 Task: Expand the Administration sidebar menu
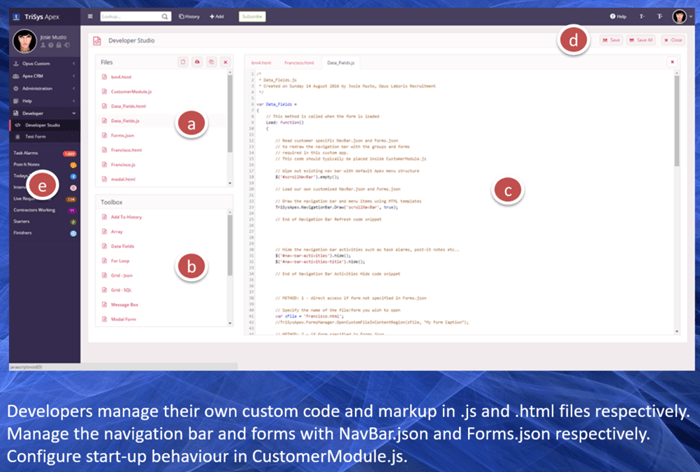(45, 88)
